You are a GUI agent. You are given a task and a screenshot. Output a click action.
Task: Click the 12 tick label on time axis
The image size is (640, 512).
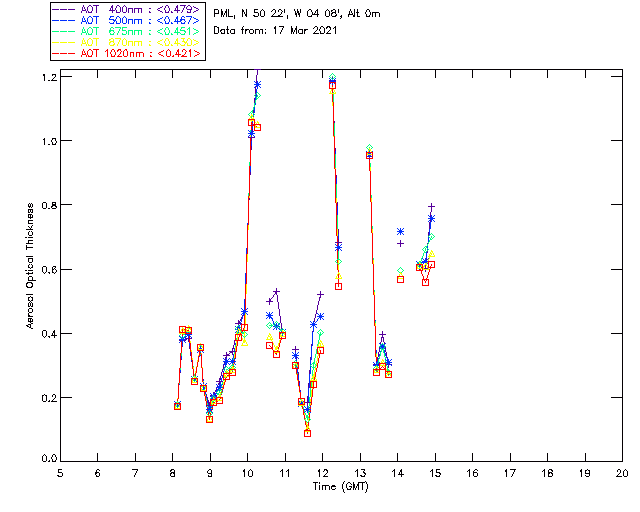[x=322, y=473]
